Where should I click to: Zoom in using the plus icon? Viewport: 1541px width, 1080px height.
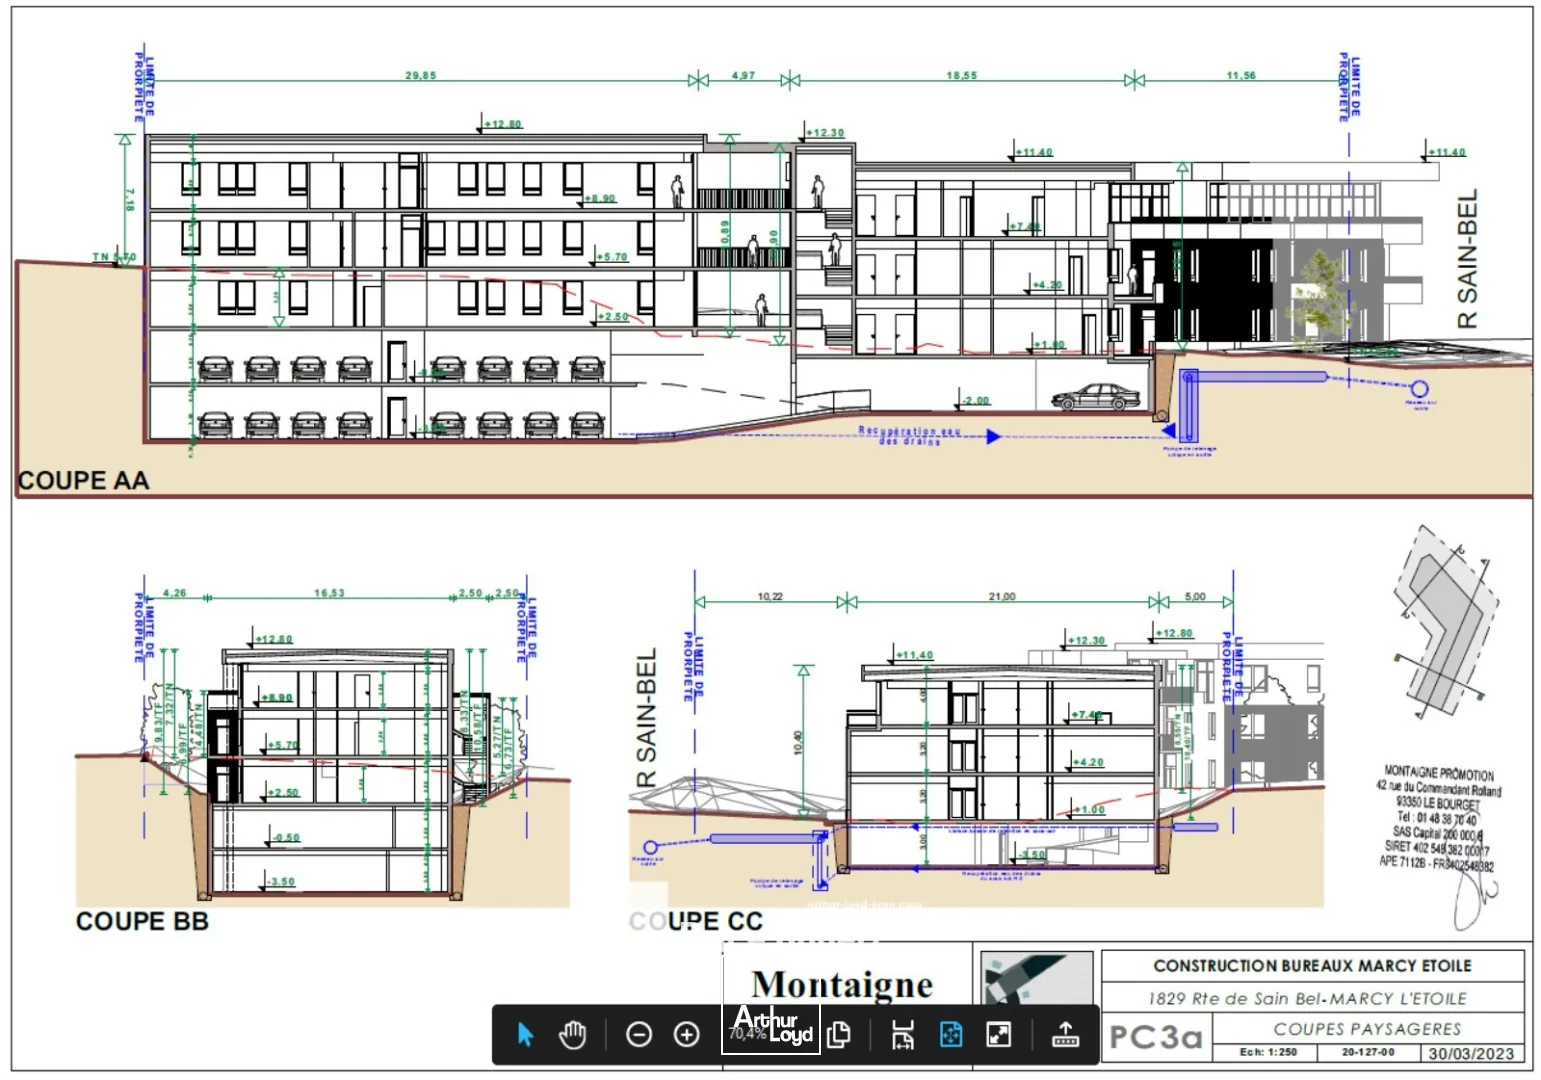coord(686,1036)
